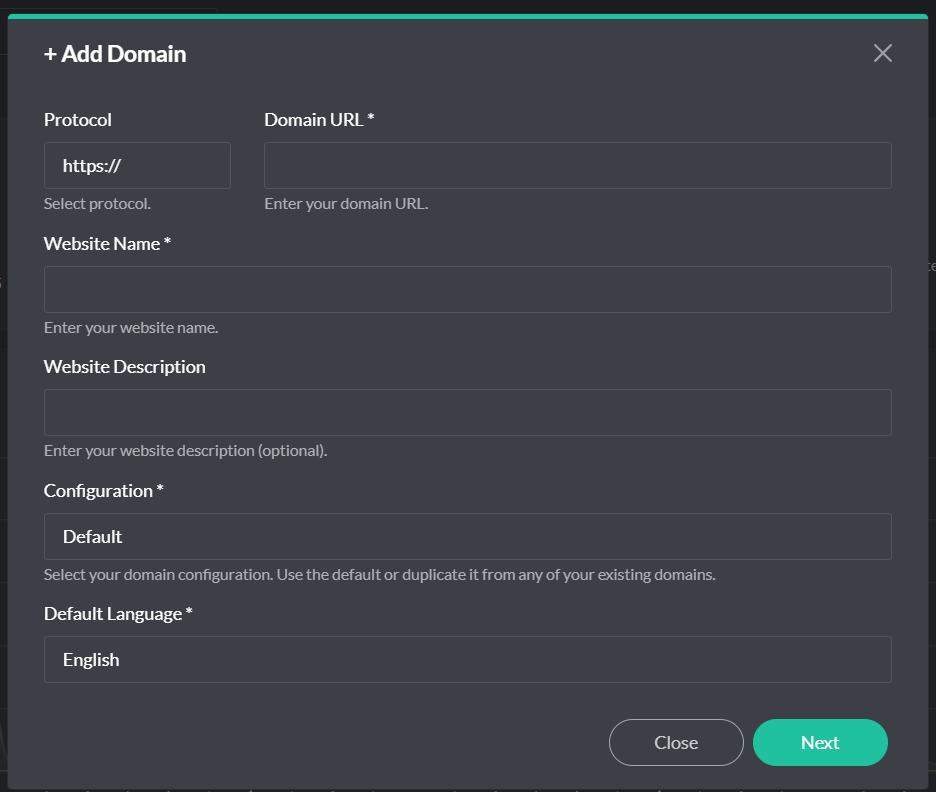
Task: Click the 'Website Description' label
Action: 125,366
